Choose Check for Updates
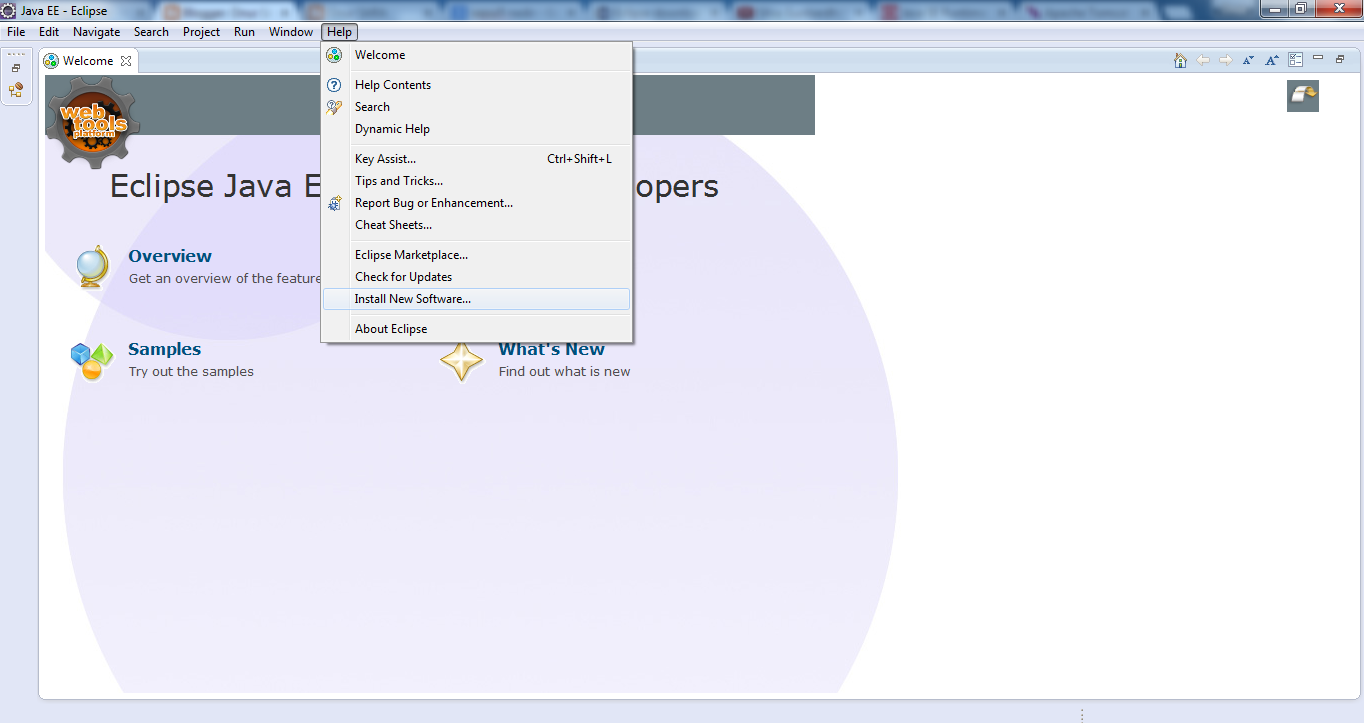 (477, 277)
